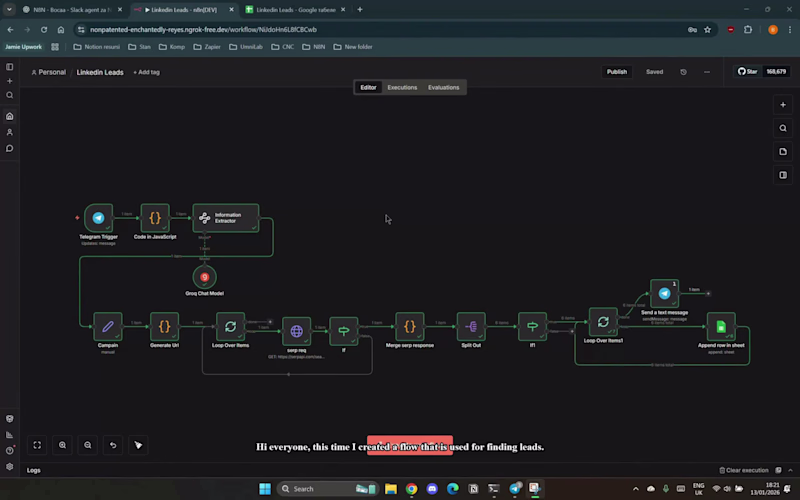800x500 pixels.
Task: Open the CNC bookmark folder
Action: tap(283, 47)
